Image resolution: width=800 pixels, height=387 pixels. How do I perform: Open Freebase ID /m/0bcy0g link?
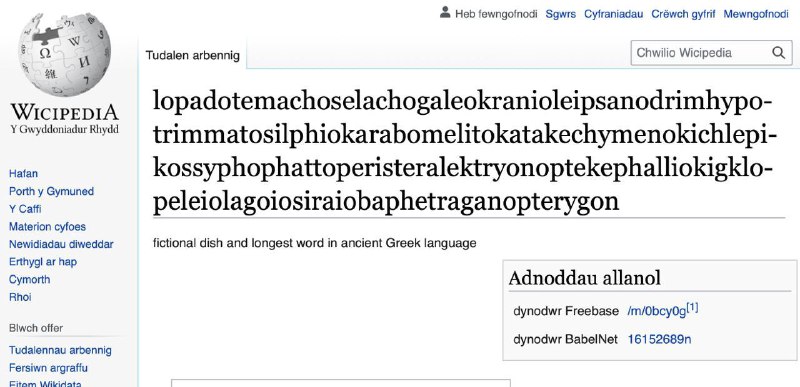(x=656, y=312)
